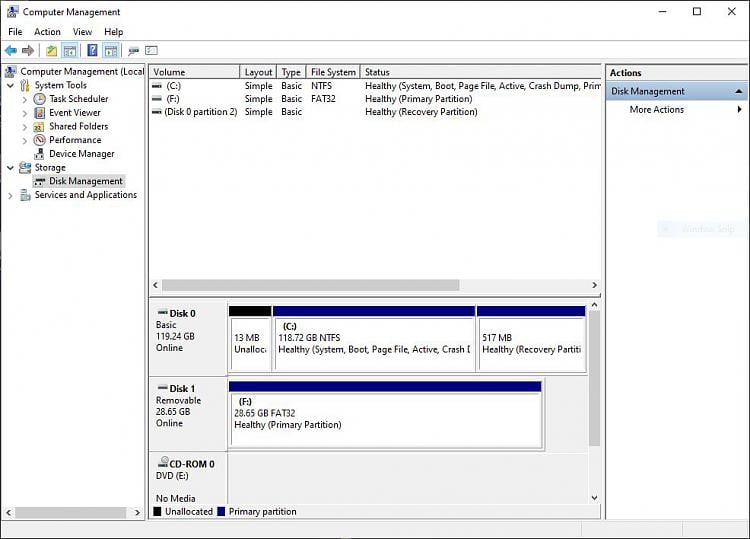Select the 517 MB recovery partition block
Screen dimensions: 750x539
click(x=531, y=339)
